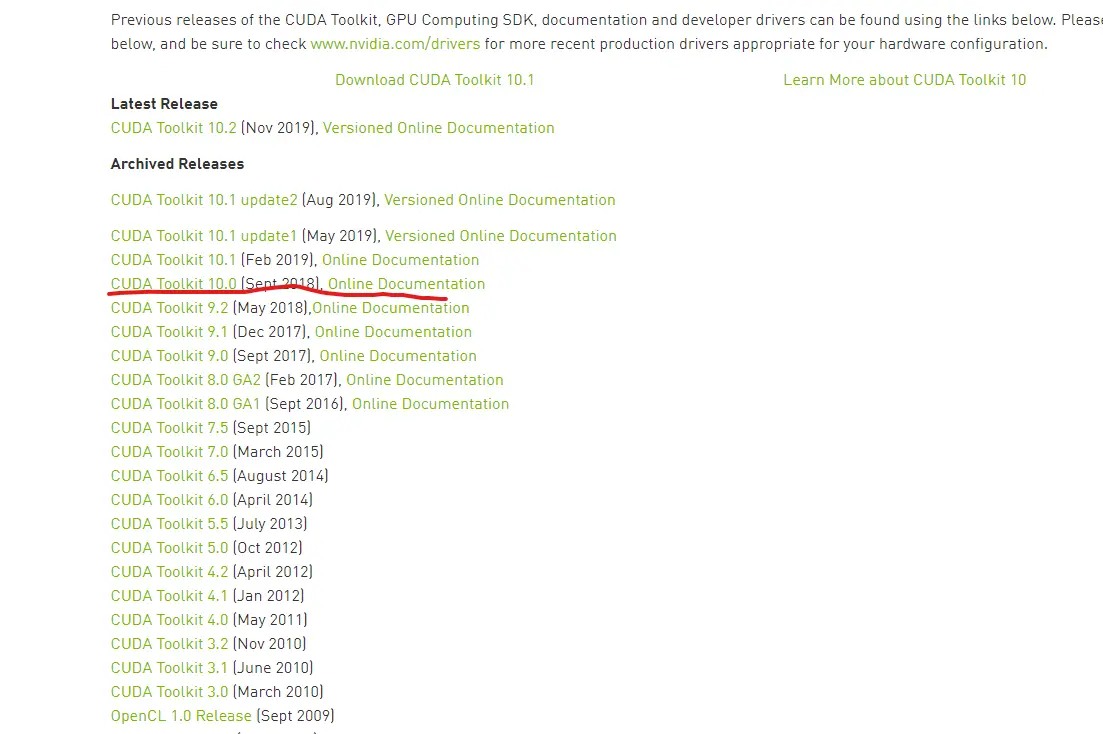The height and width of the screenshot is (734, 1103).
Task: Open CUDA Toolkit 8.0 GA2 link
Action: [x=186, y=379]
